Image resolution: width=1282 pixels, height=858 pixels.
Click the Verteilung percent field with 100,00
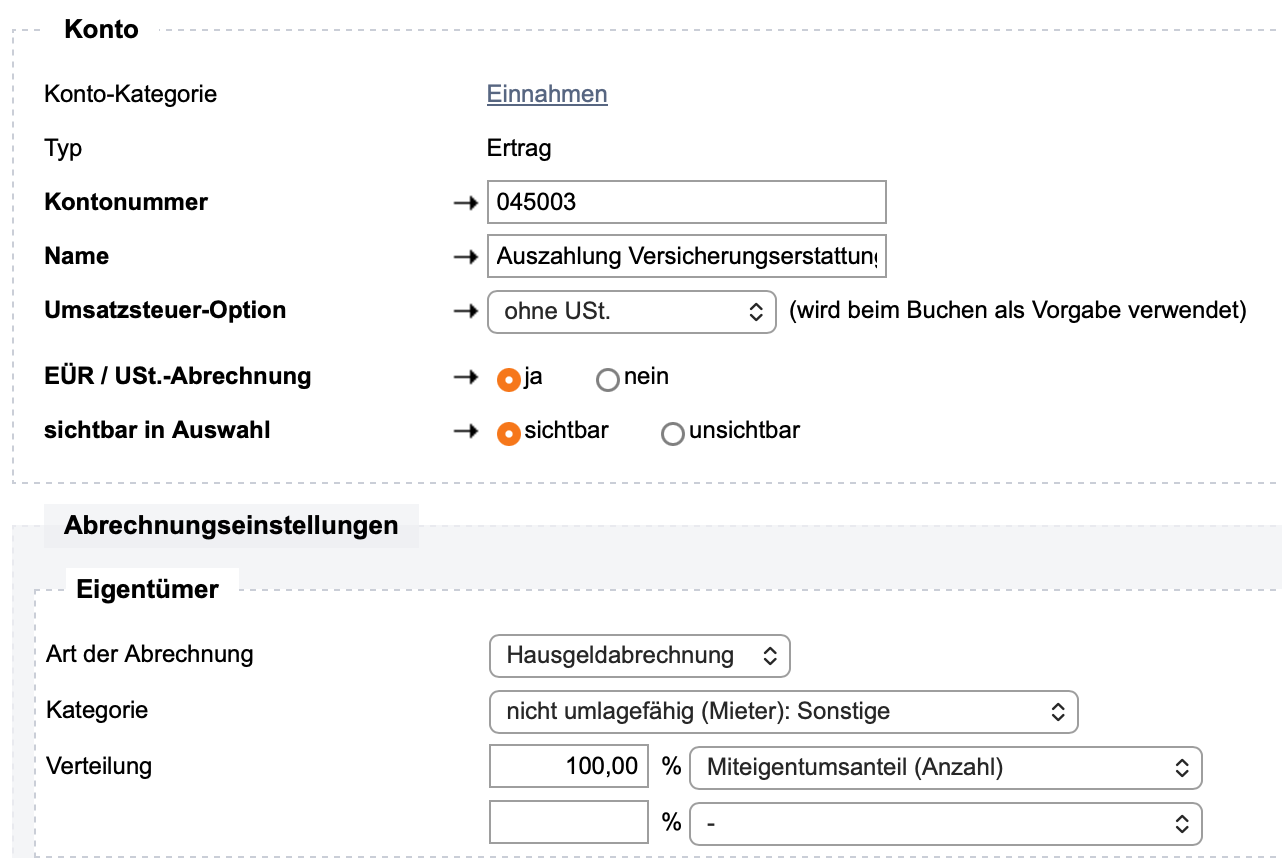click(x=569, y=767)
